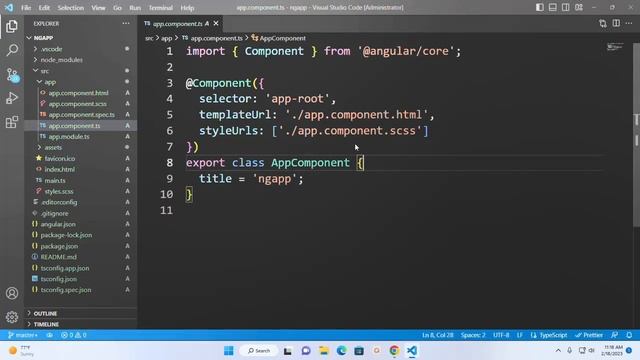The height and width of the screenshot is (360, 640).
Task: Open app.component.html in explorer
Action: click(x=80, y=93)
